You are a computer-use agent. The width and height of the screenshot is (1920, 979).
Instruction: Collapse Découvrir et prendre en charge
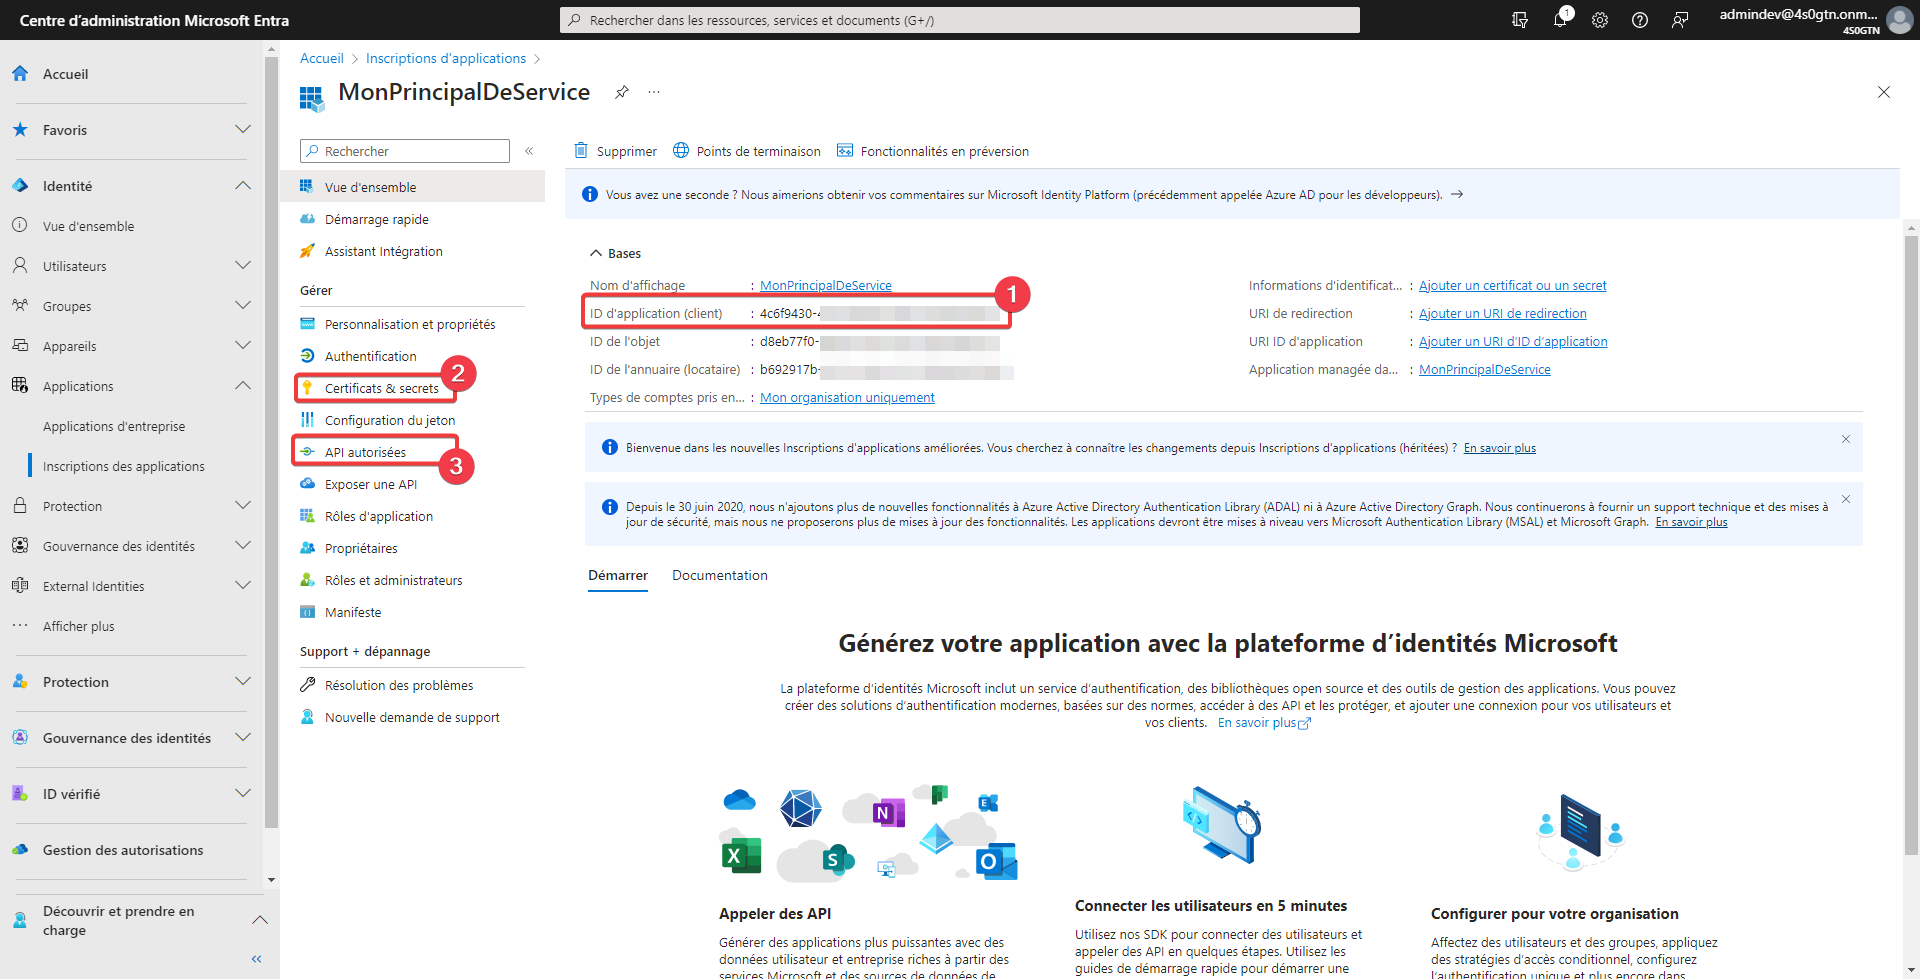260,920
